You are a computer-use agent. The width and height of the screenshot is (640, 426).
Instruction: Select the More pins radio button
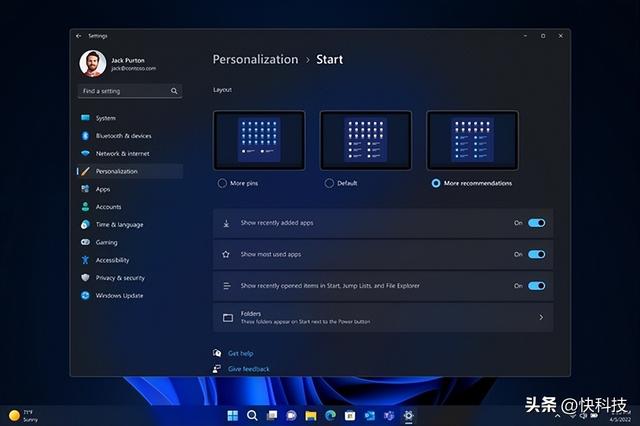(x=222, y=183)
